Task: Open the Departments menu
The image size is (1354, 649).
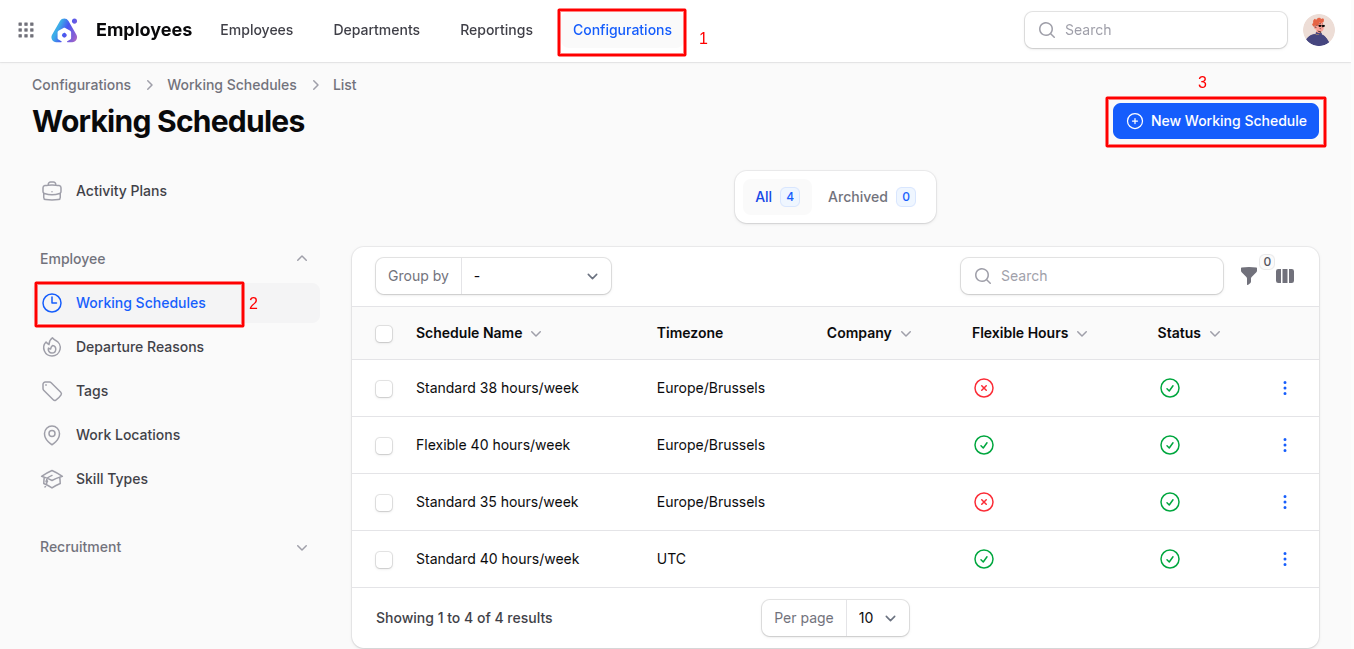Action: click(376, 30)
